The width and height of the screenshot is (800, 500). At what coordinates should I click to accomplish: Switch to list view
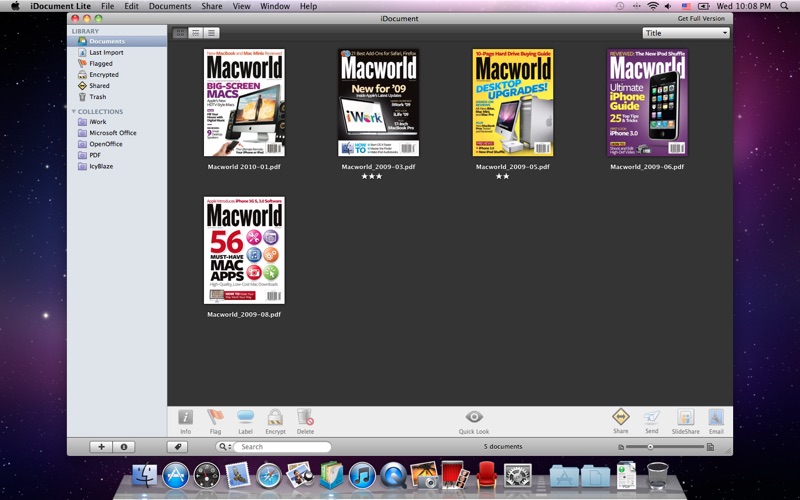(x=211, y=33)
